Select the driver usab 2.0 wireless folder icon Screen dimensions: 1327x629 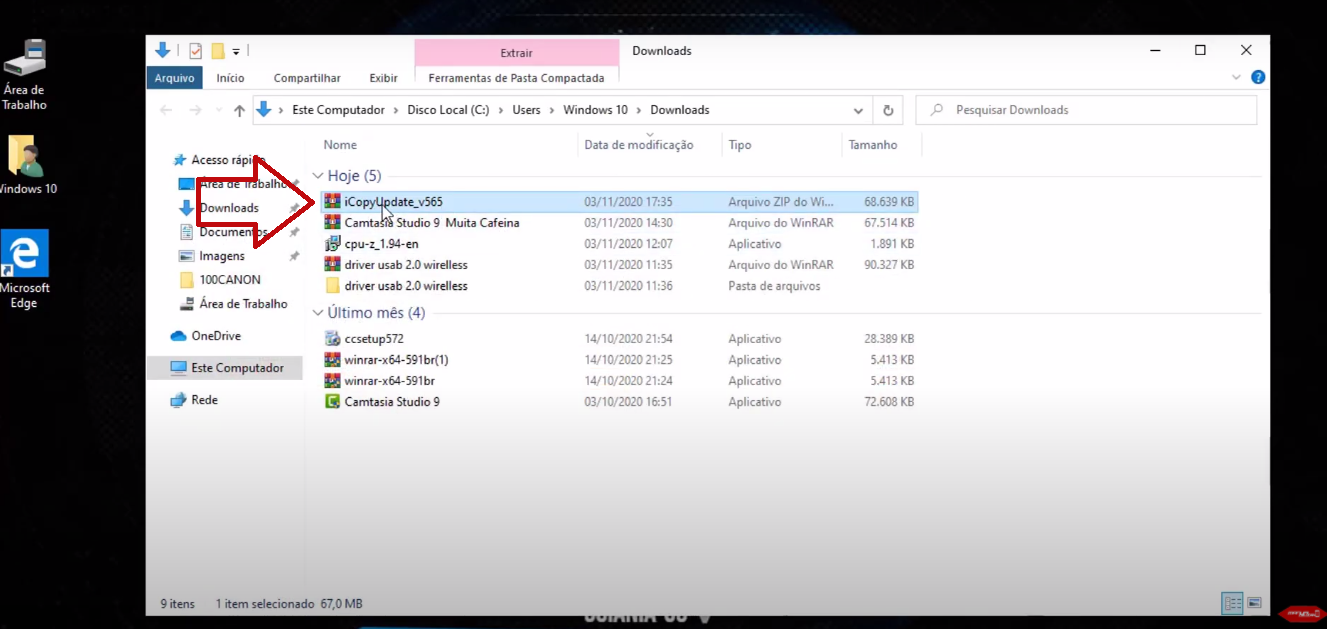click(333, 286)
